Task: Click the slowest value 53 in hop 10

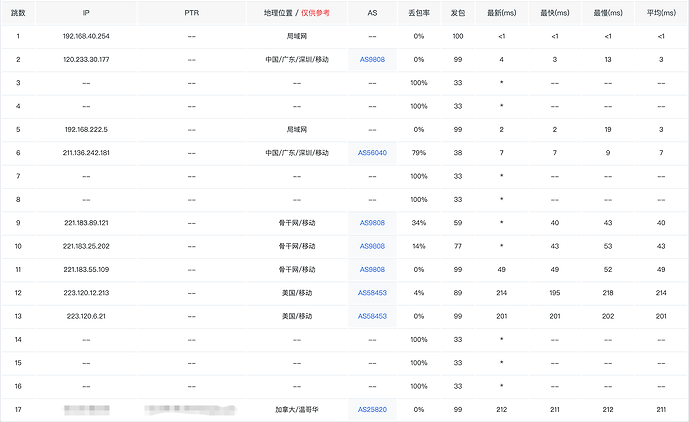Action: [x=608, y=246]
